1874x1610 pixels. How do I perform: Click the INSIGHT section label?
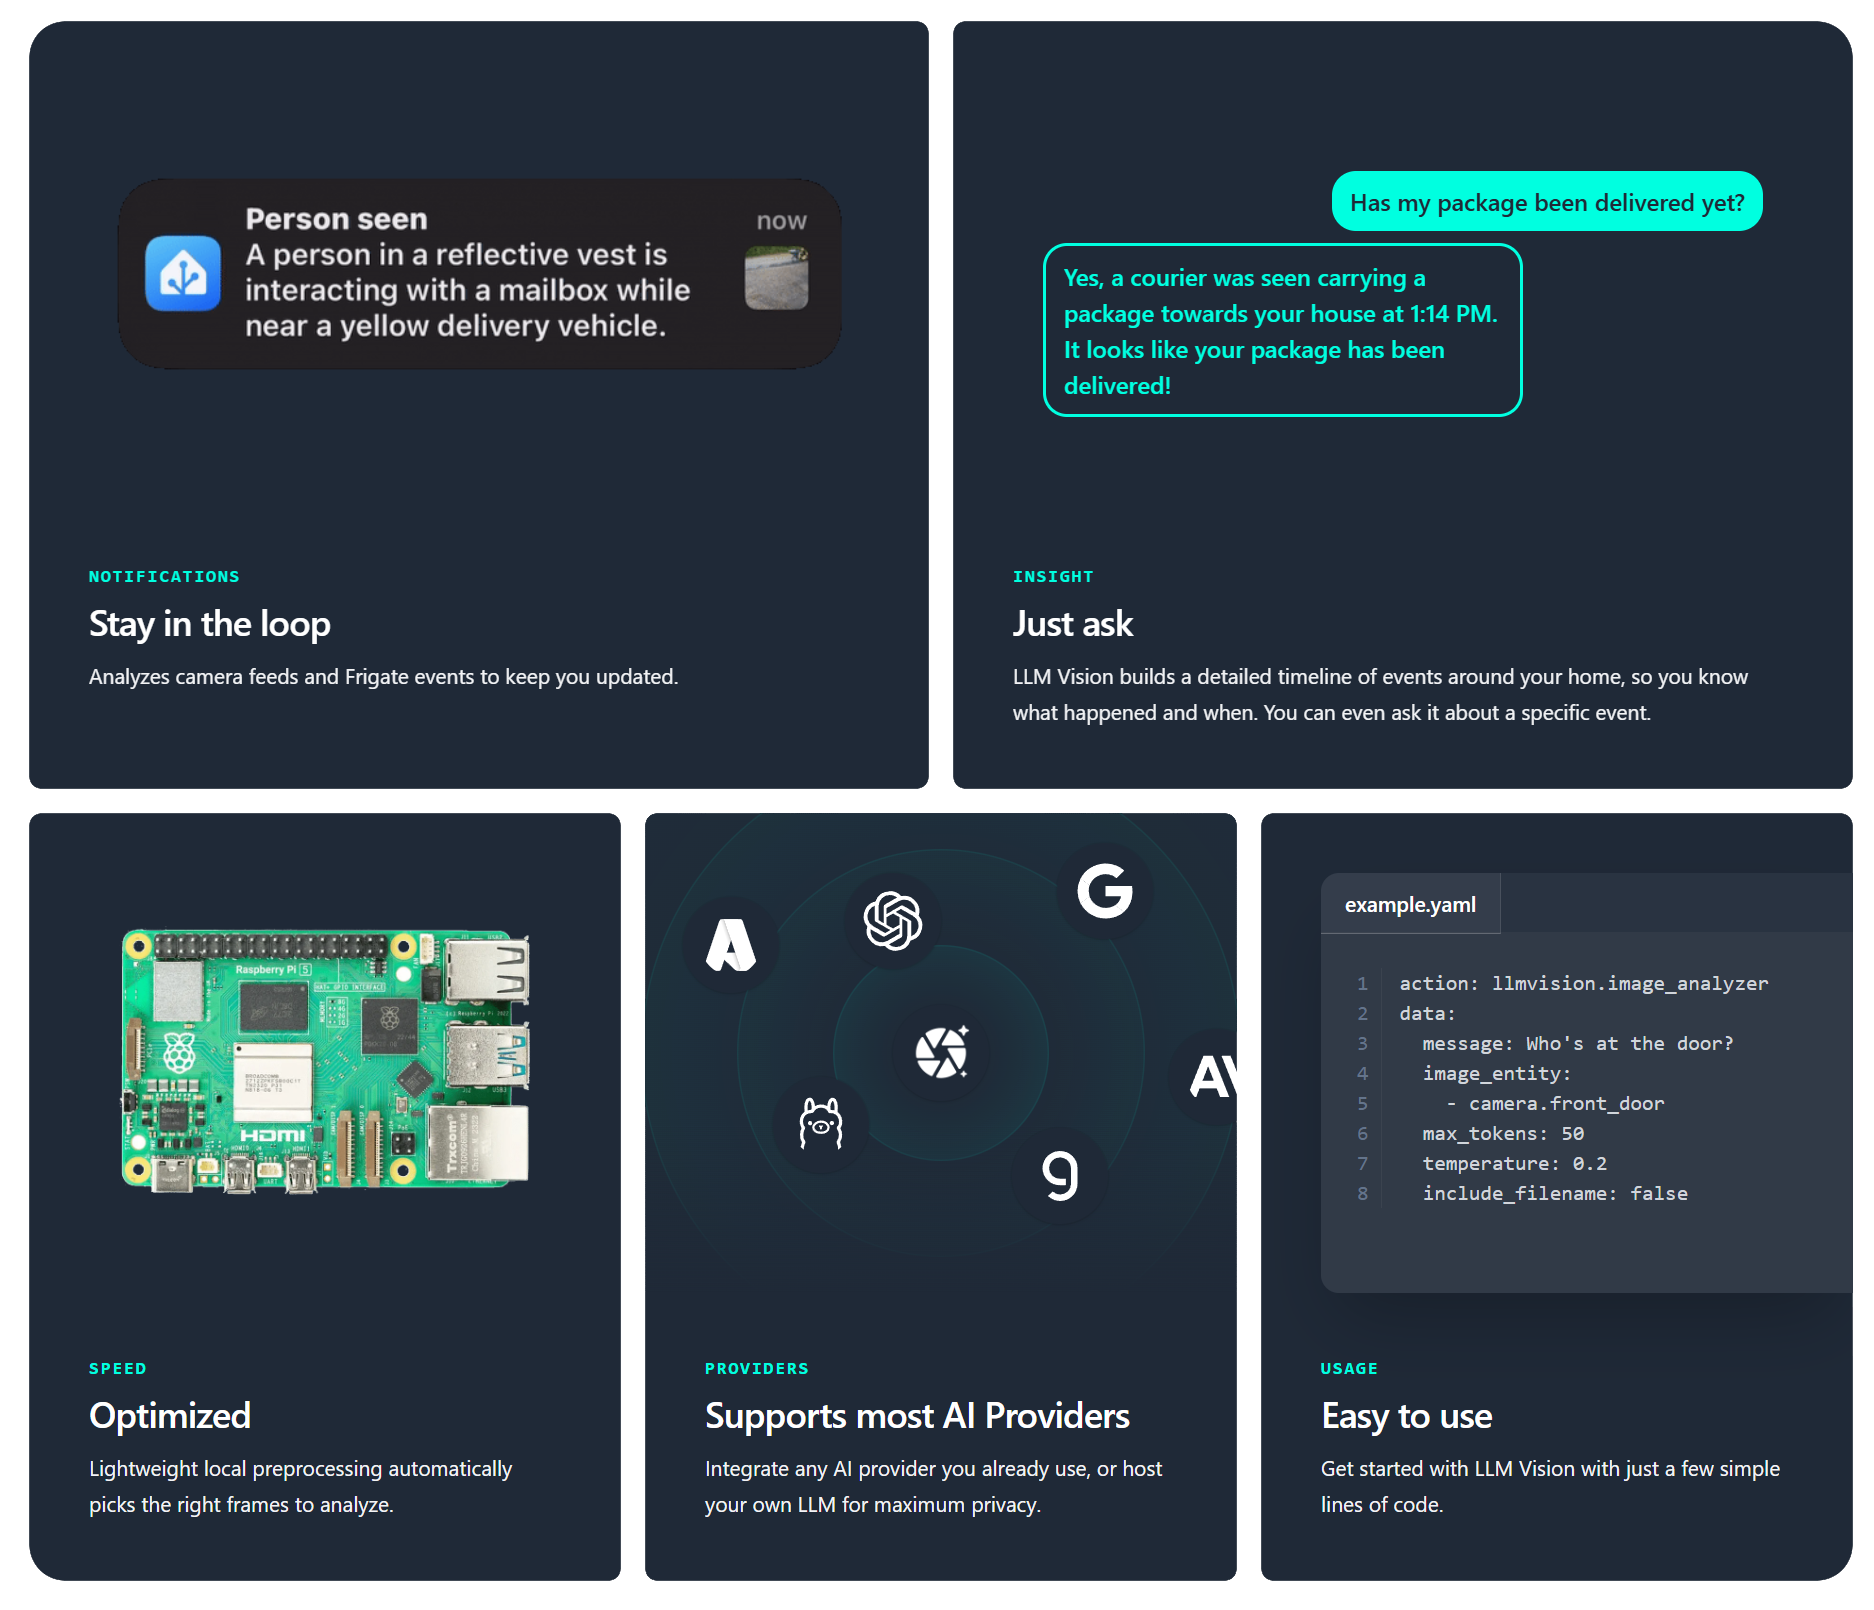[1053, 576]
